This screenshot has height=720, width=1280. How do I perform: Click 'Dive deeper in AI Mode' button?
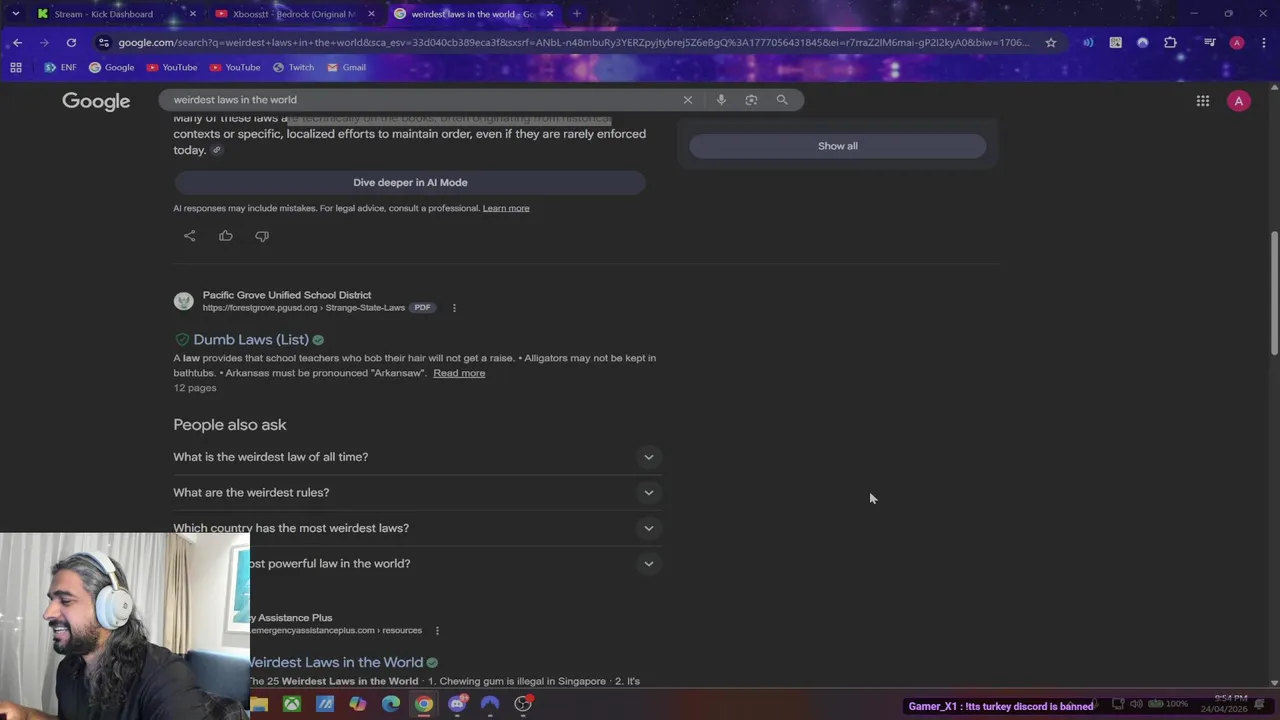(410, 183)
